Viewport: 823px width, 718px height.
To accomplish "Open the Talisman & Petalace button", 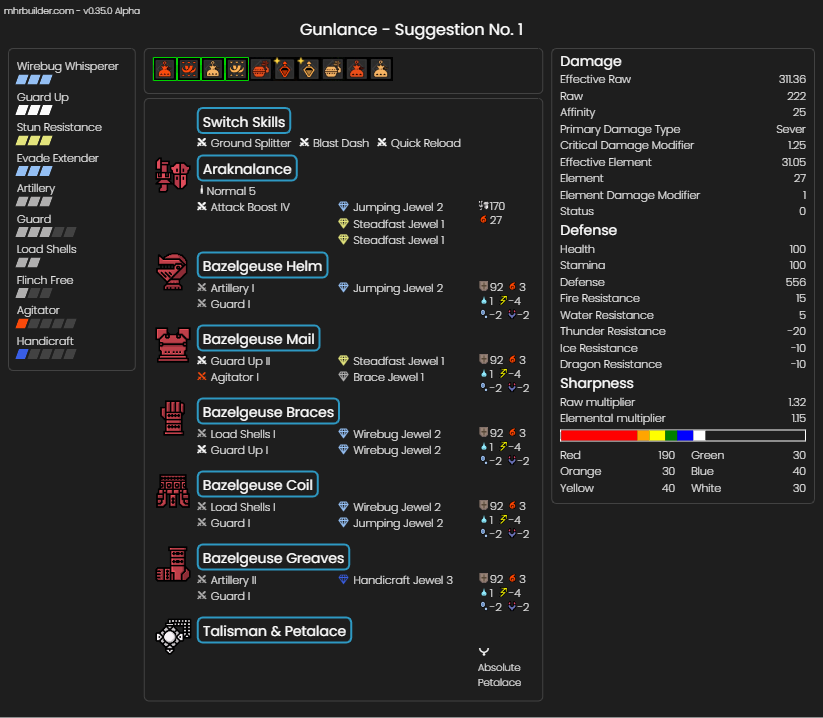I will 275,630.
